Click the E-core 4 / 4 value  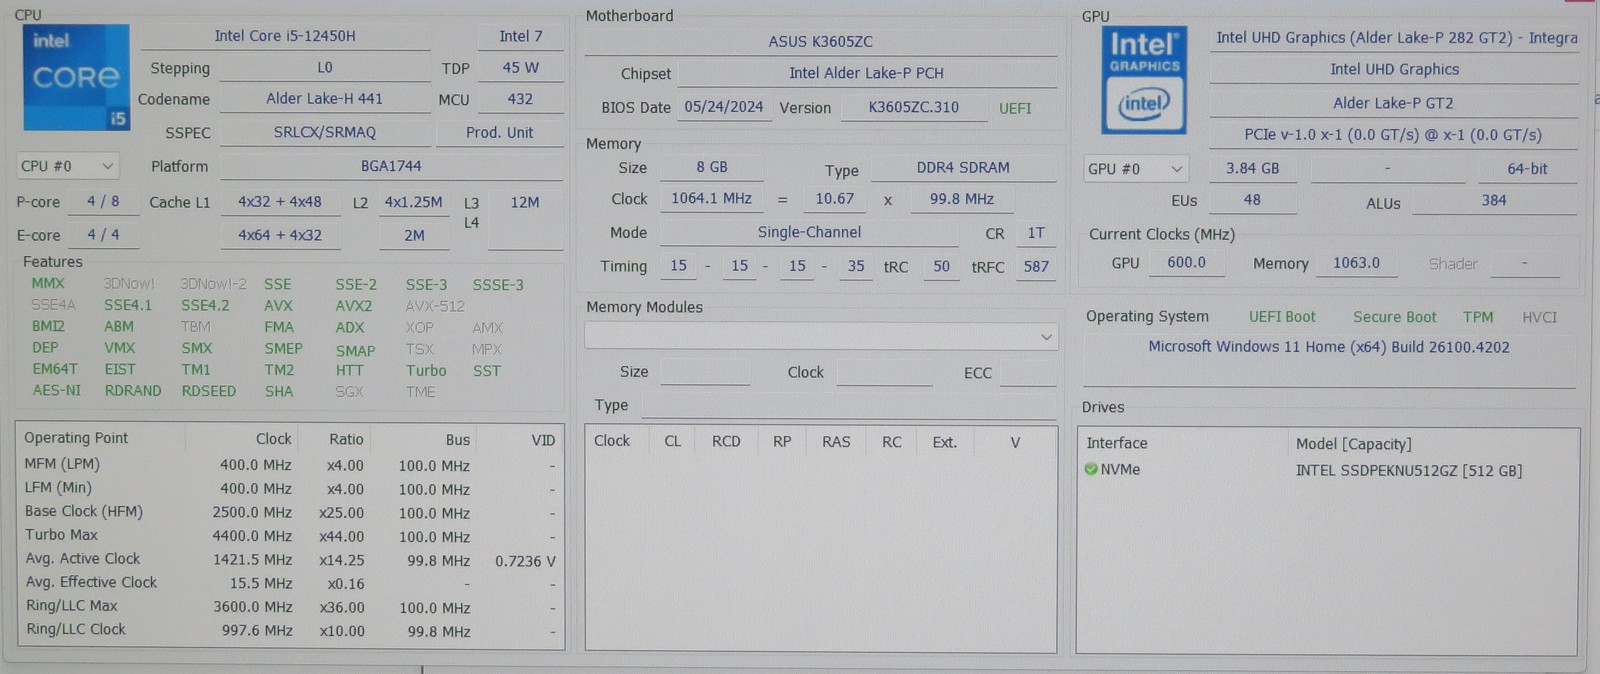click(103, 235)
